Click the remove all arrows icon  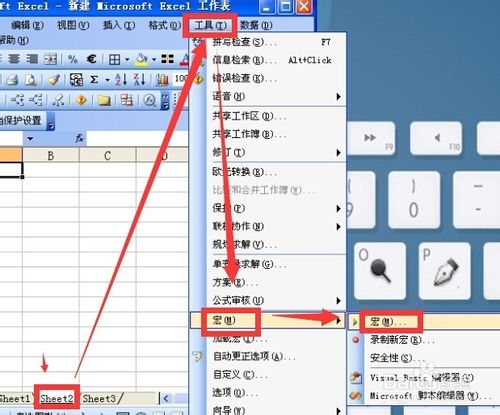pyautogui.click(x=58, y=100)
